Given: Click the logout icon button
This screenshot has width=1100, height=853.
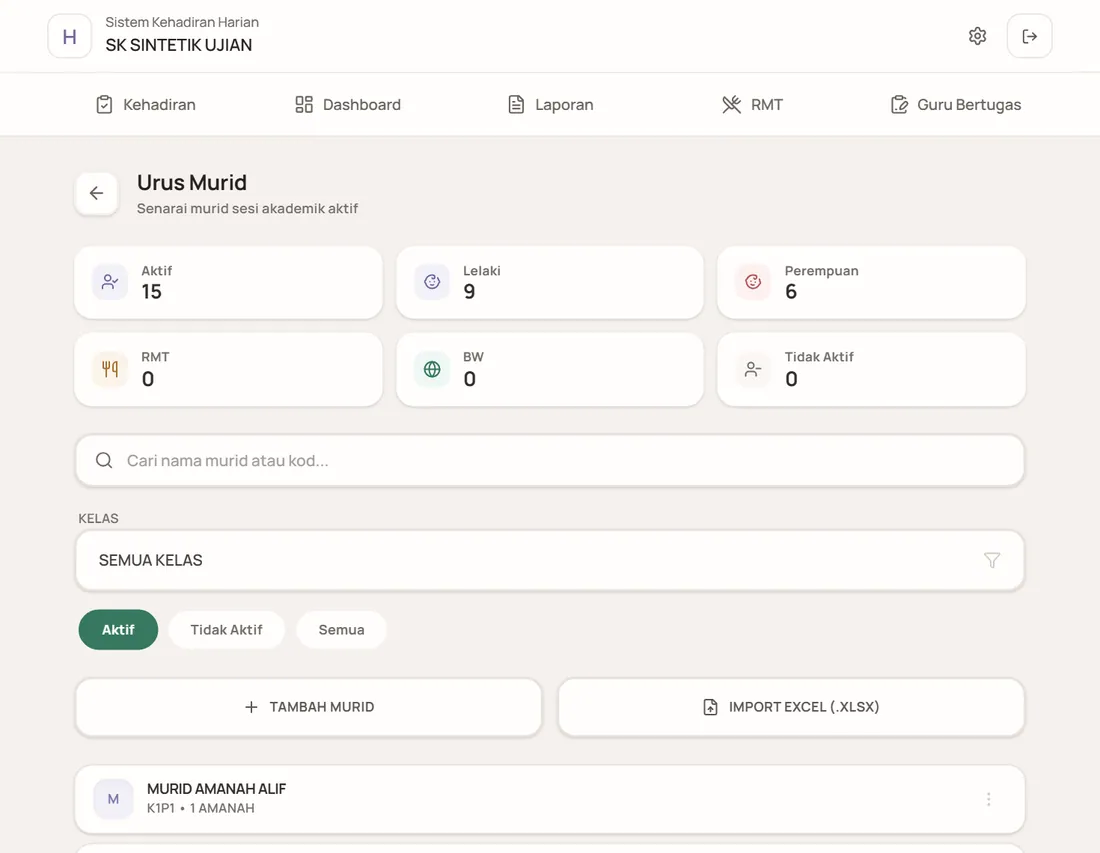Looking at the screenshot, I should tap(1029, 36).
